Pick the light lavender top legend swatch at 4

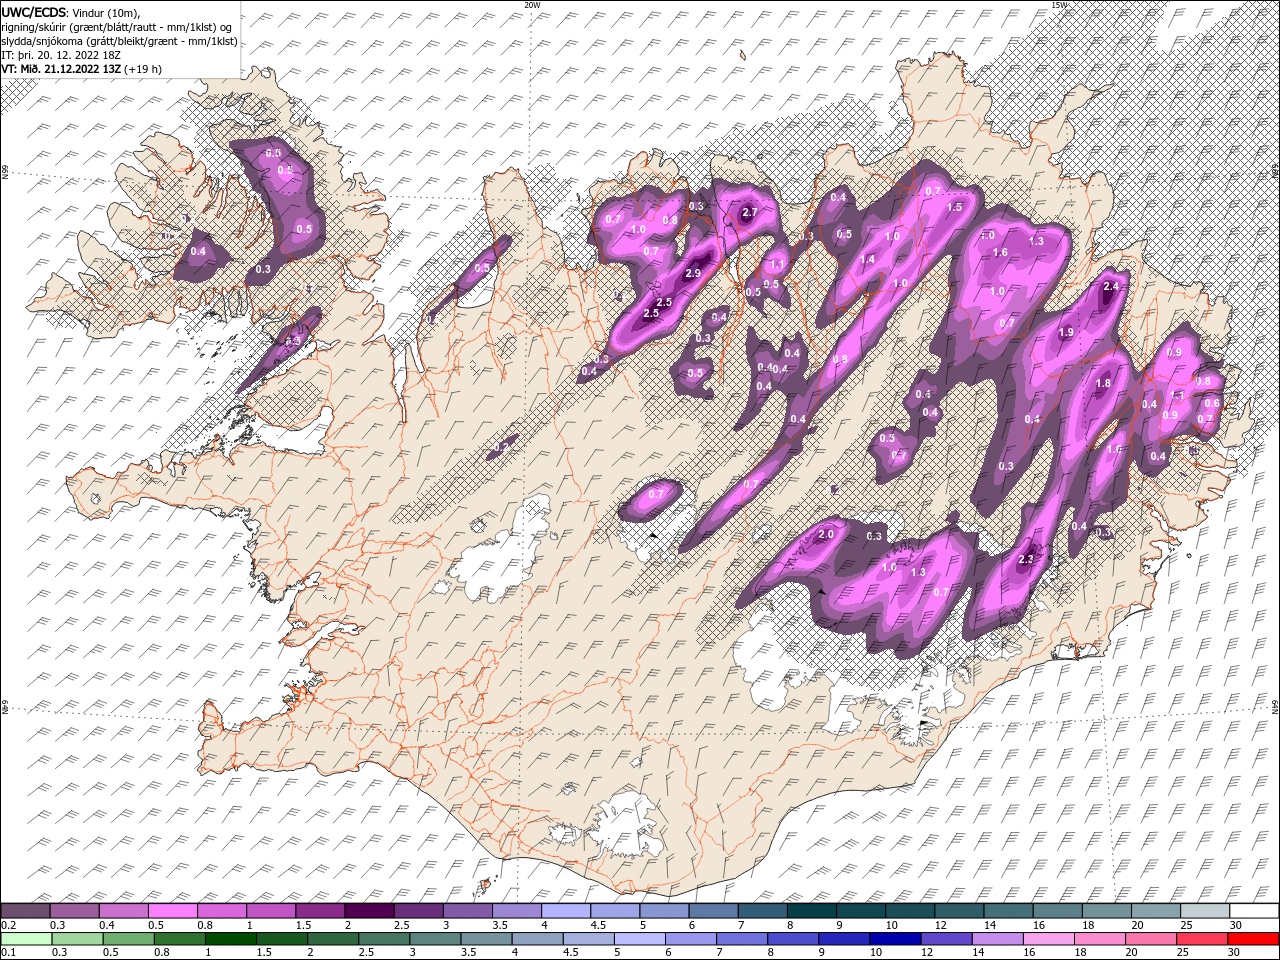(x=566, y=911)
